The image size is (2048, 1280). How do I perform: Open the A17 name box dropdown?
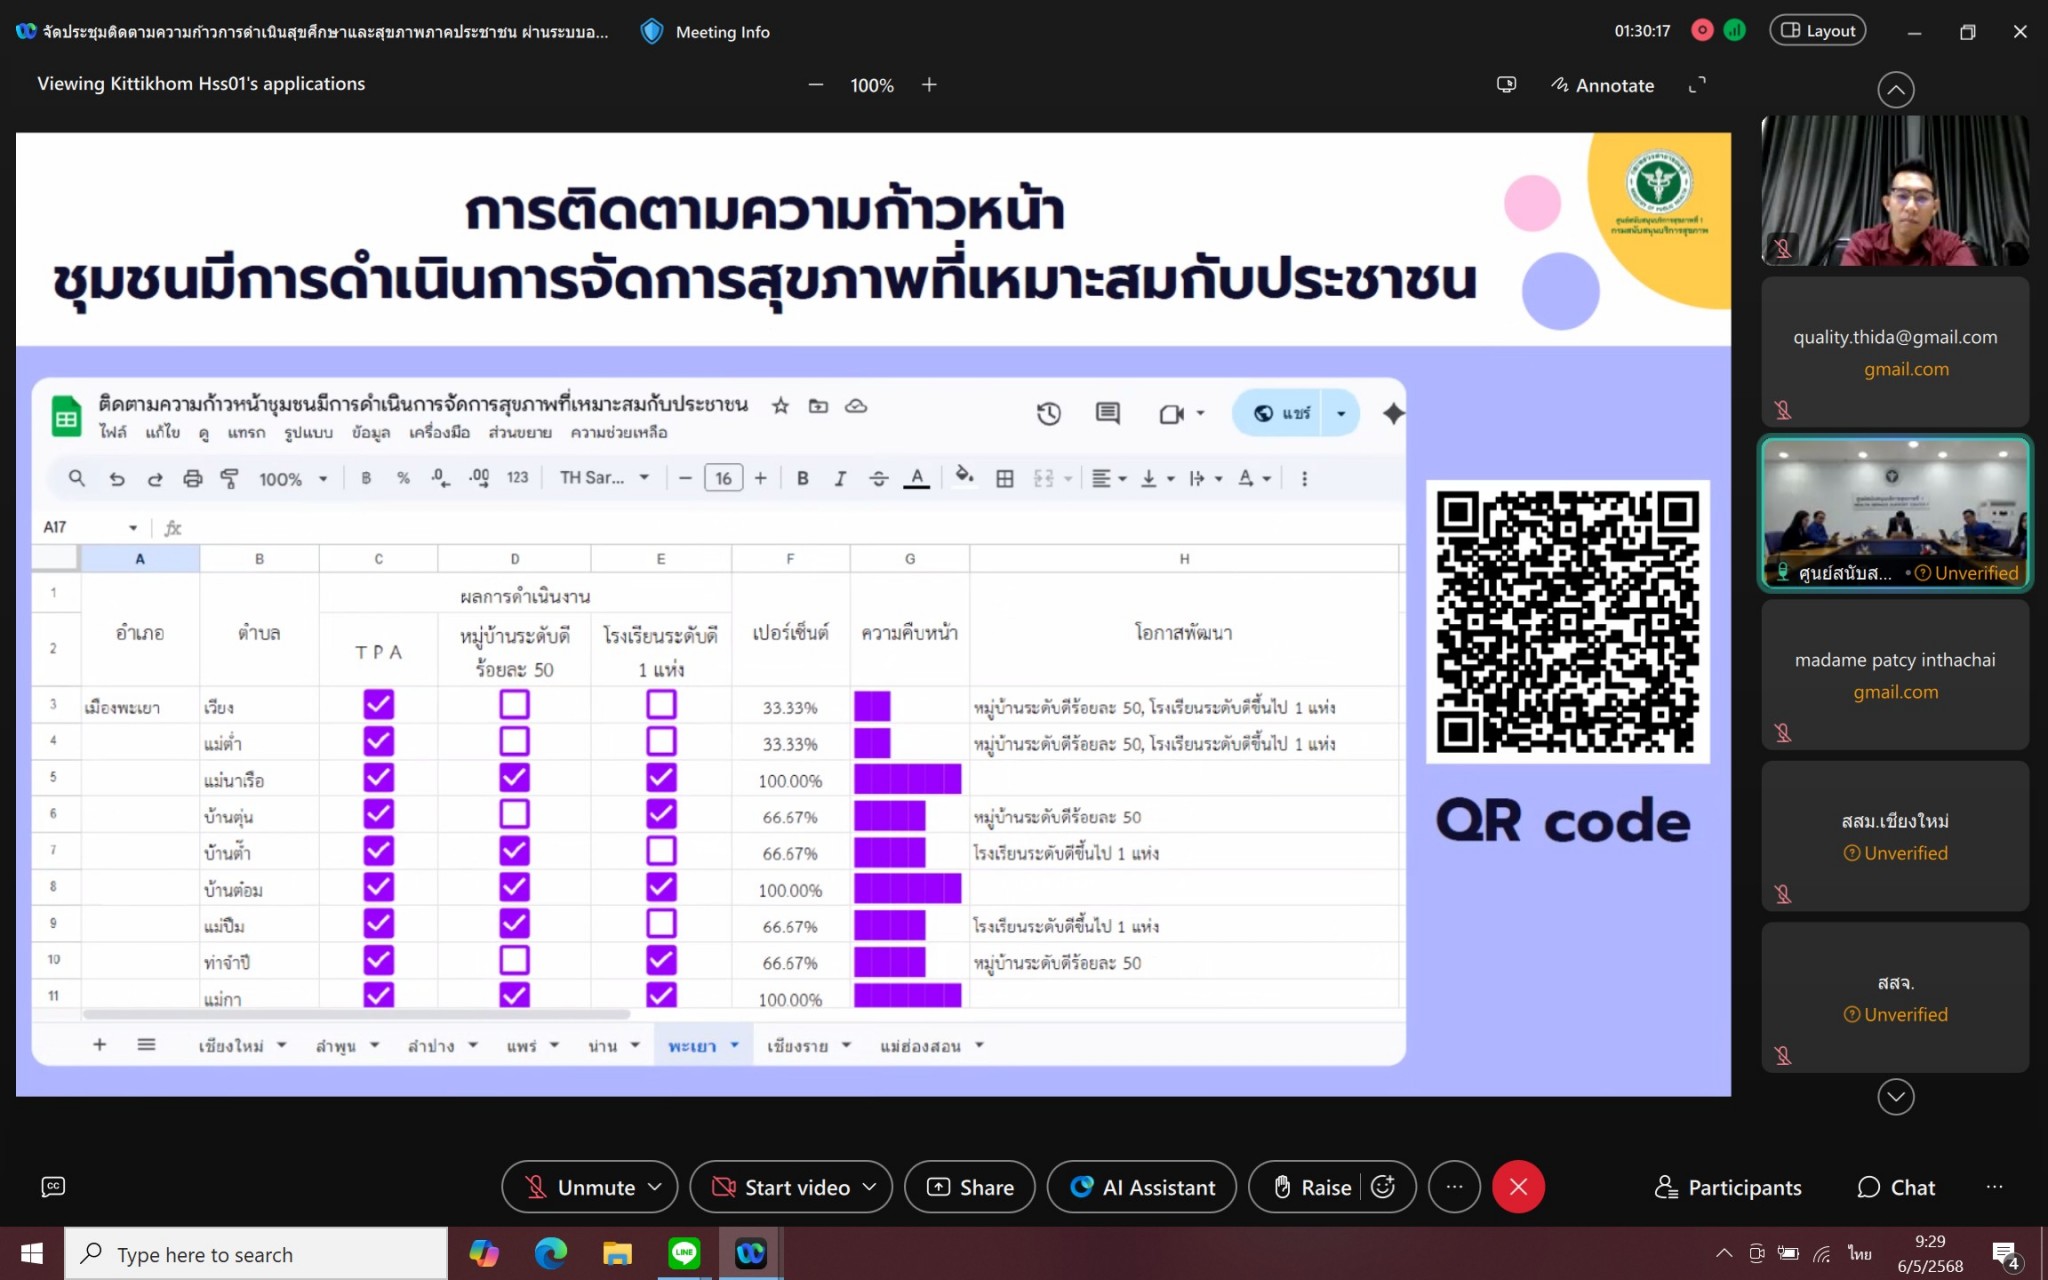[x=132, y=527]
